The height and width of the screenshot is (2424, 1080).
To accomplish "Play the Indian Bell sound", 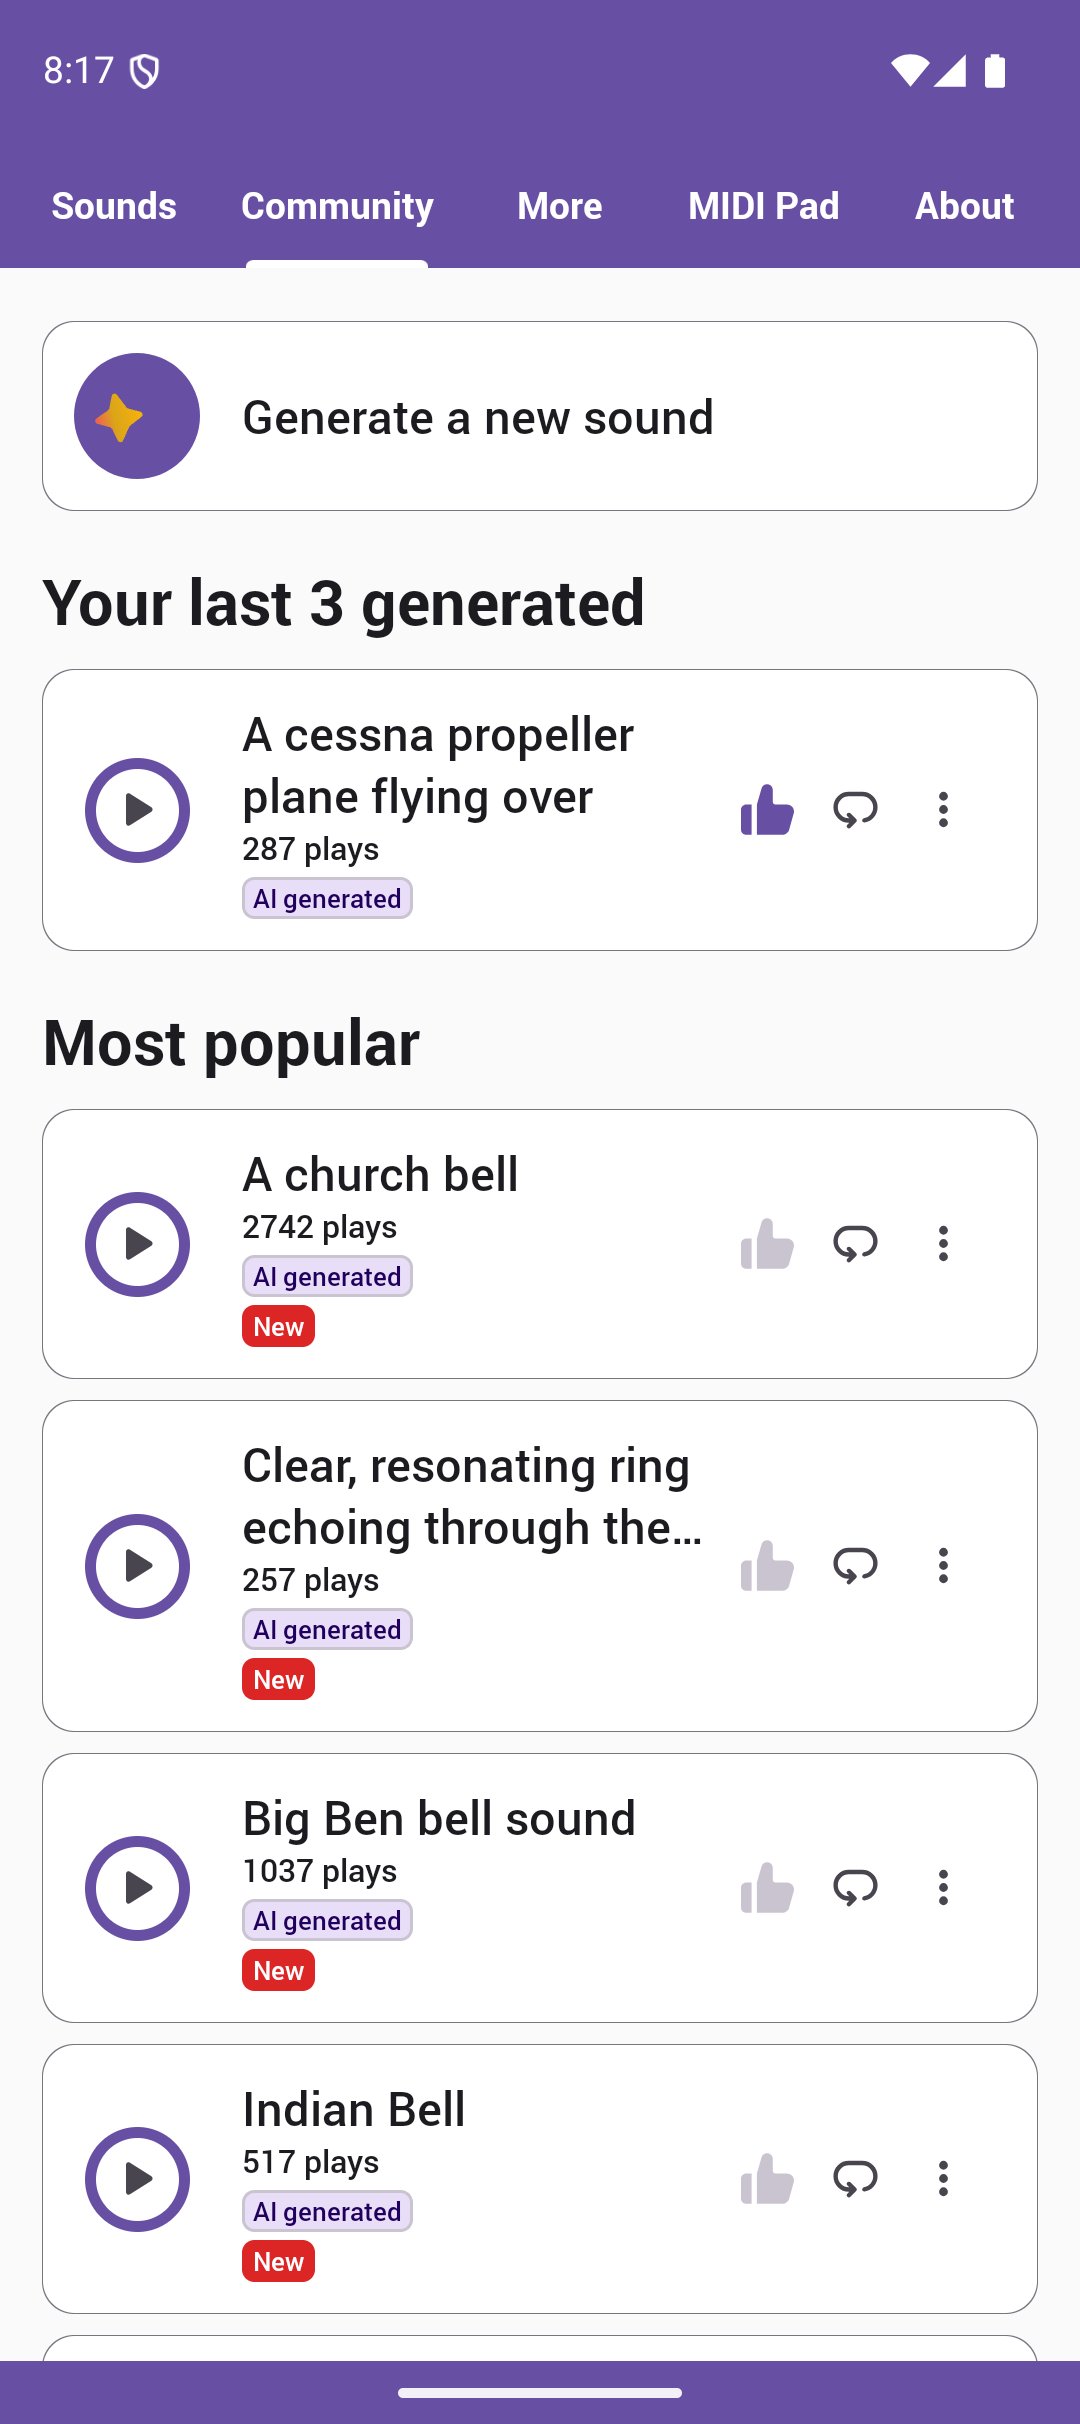I will (137, 2179).
